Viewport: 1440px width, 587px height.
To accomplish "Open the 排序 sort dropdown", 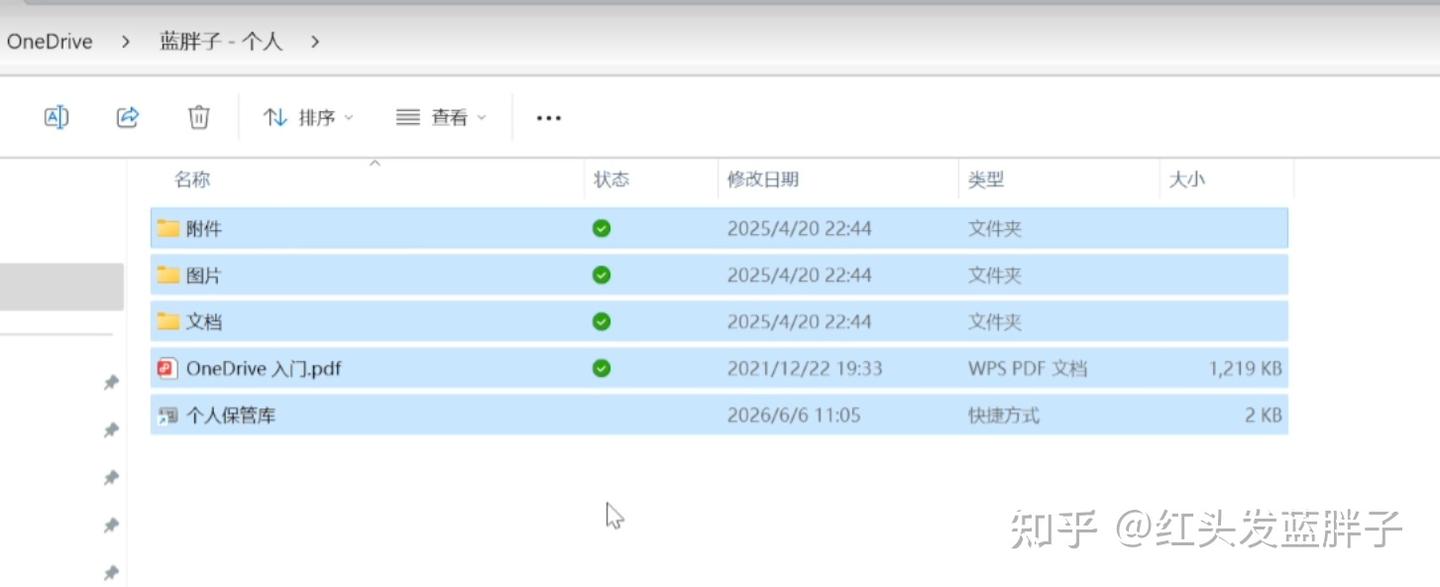I will tap(308, 117).
